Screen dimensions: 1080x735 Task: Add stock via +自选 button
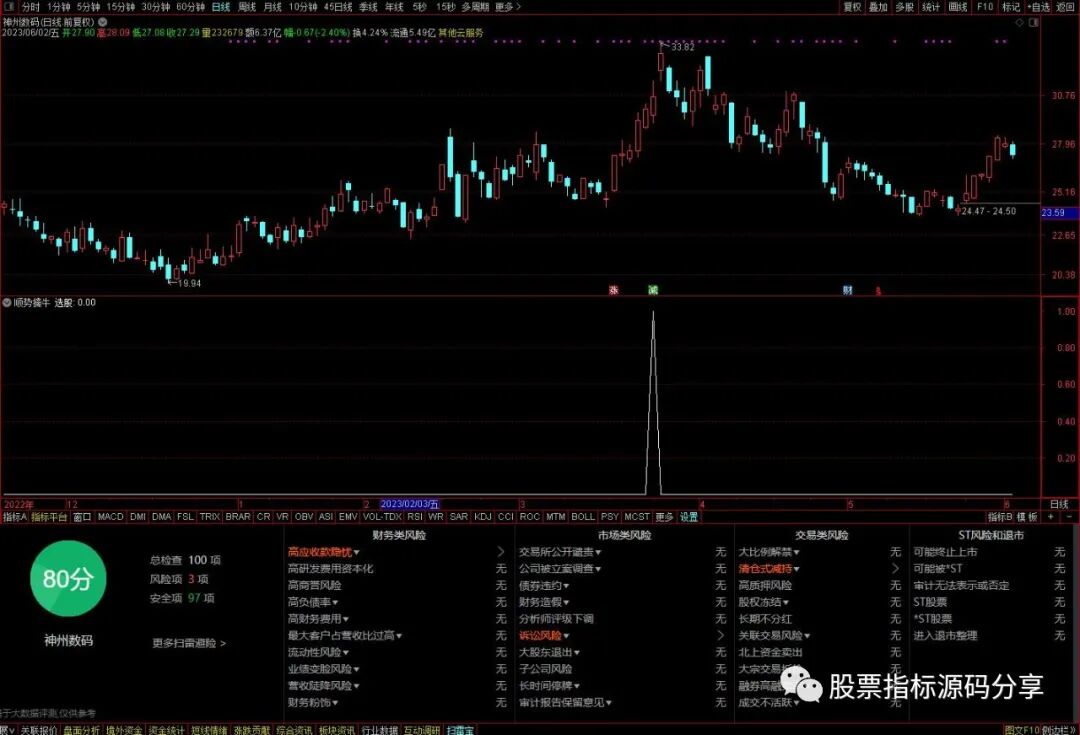[1039, 7]
